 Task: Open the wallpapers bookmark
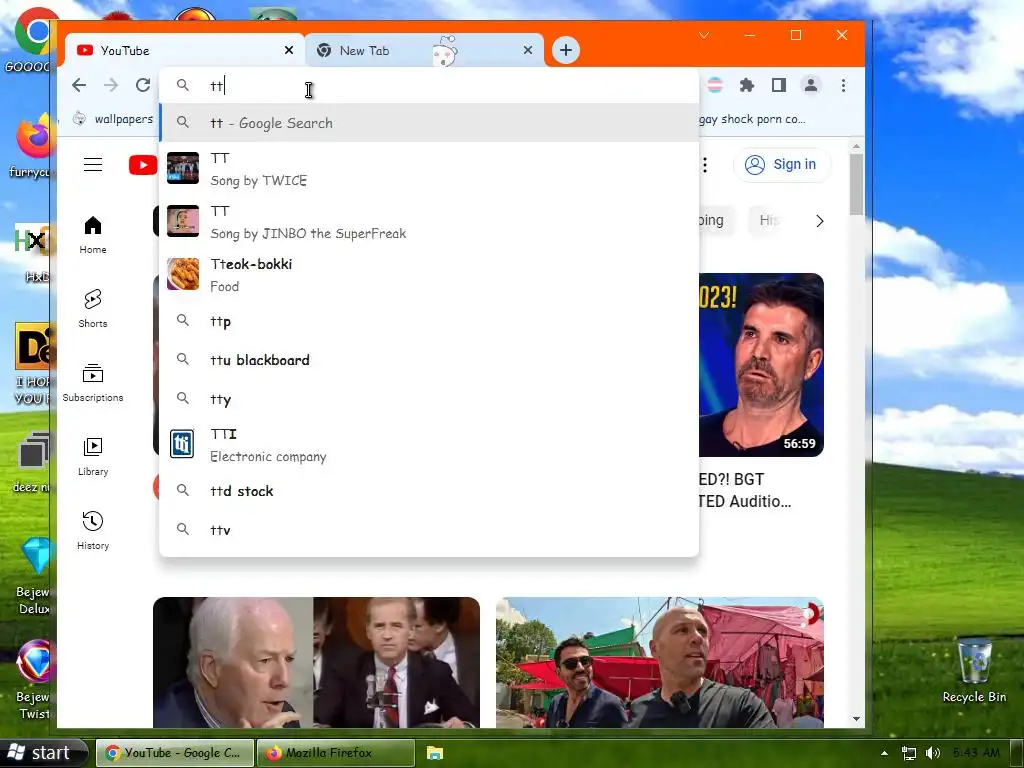pyautogui.click(x=113, y=119)
